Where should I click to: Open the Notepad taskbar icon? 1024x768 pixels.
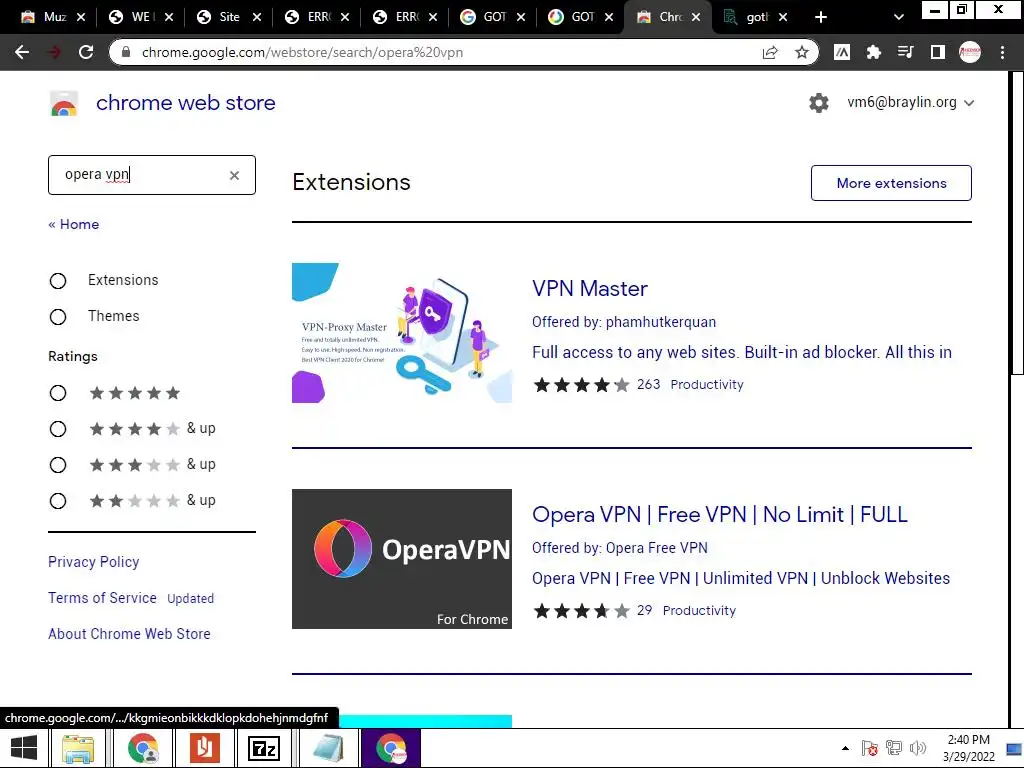tap(328, 748)
